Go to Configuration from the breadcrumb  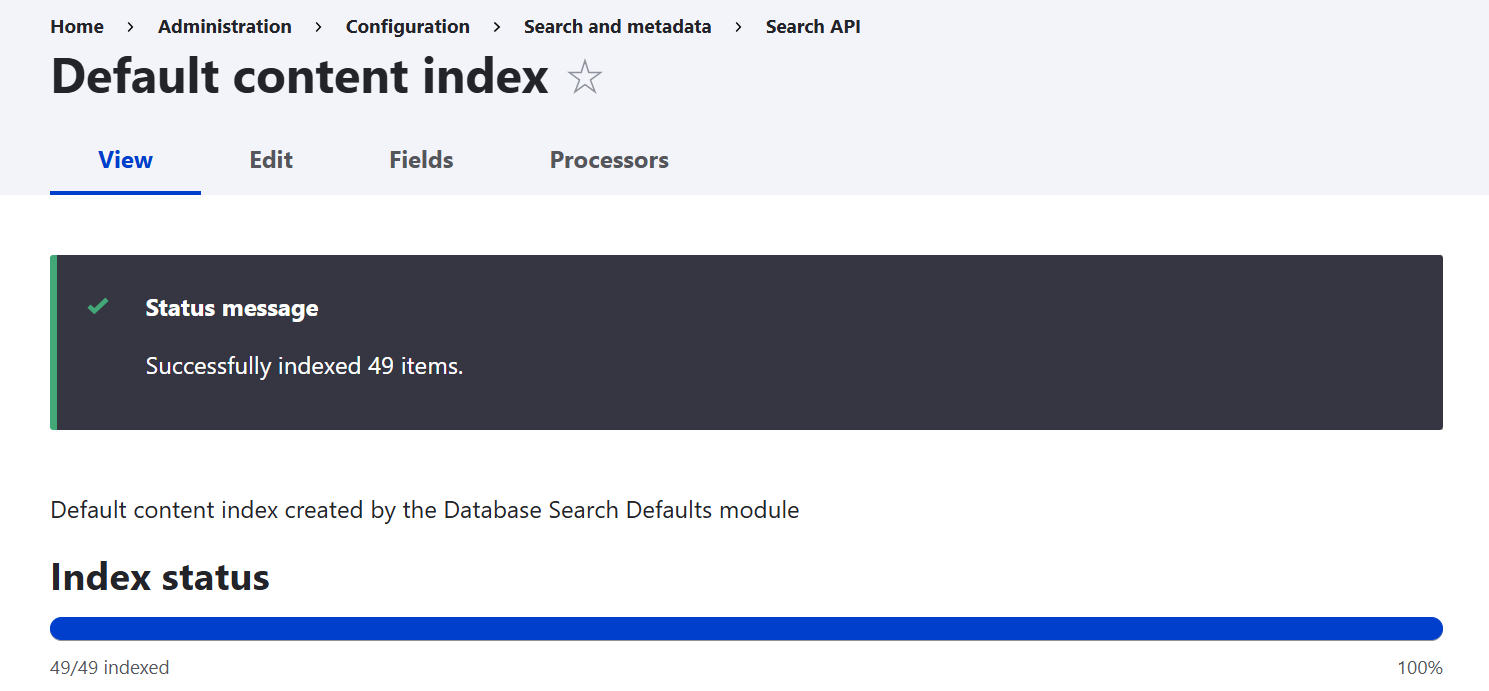click(x=407, y=27)
